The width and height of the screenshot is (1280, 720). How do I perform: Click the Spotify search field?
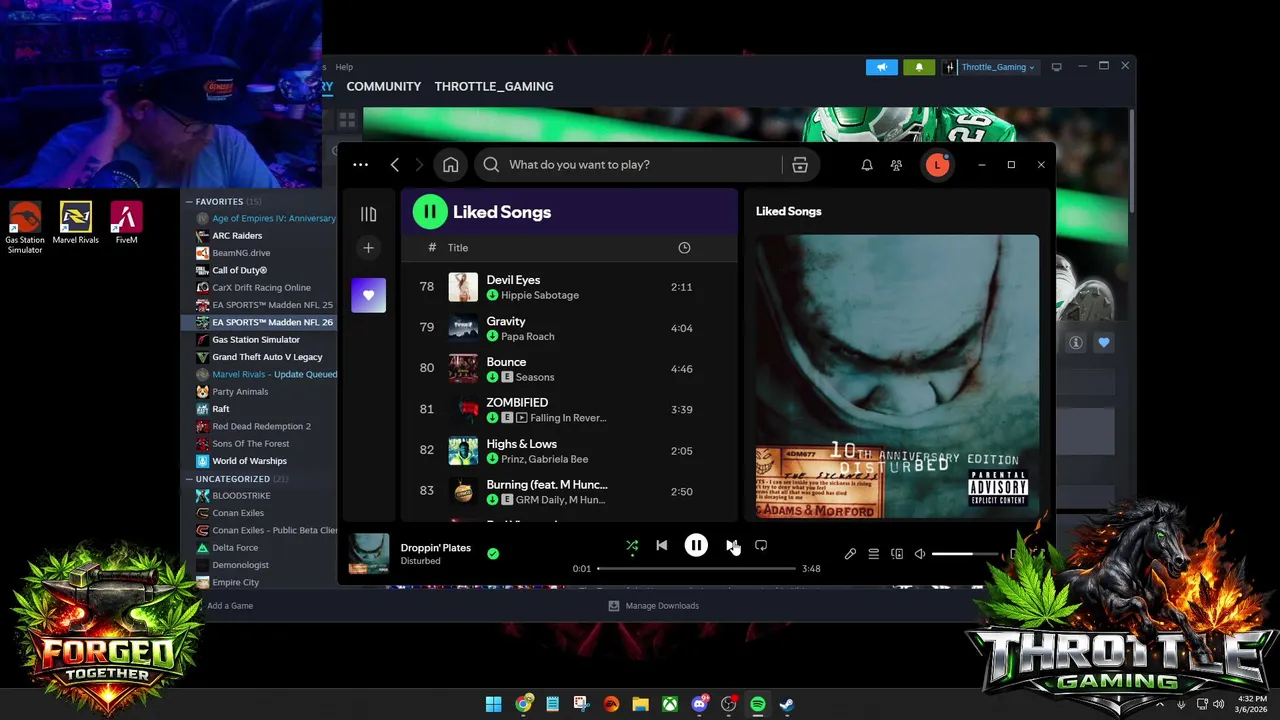[x=628, y=165]
